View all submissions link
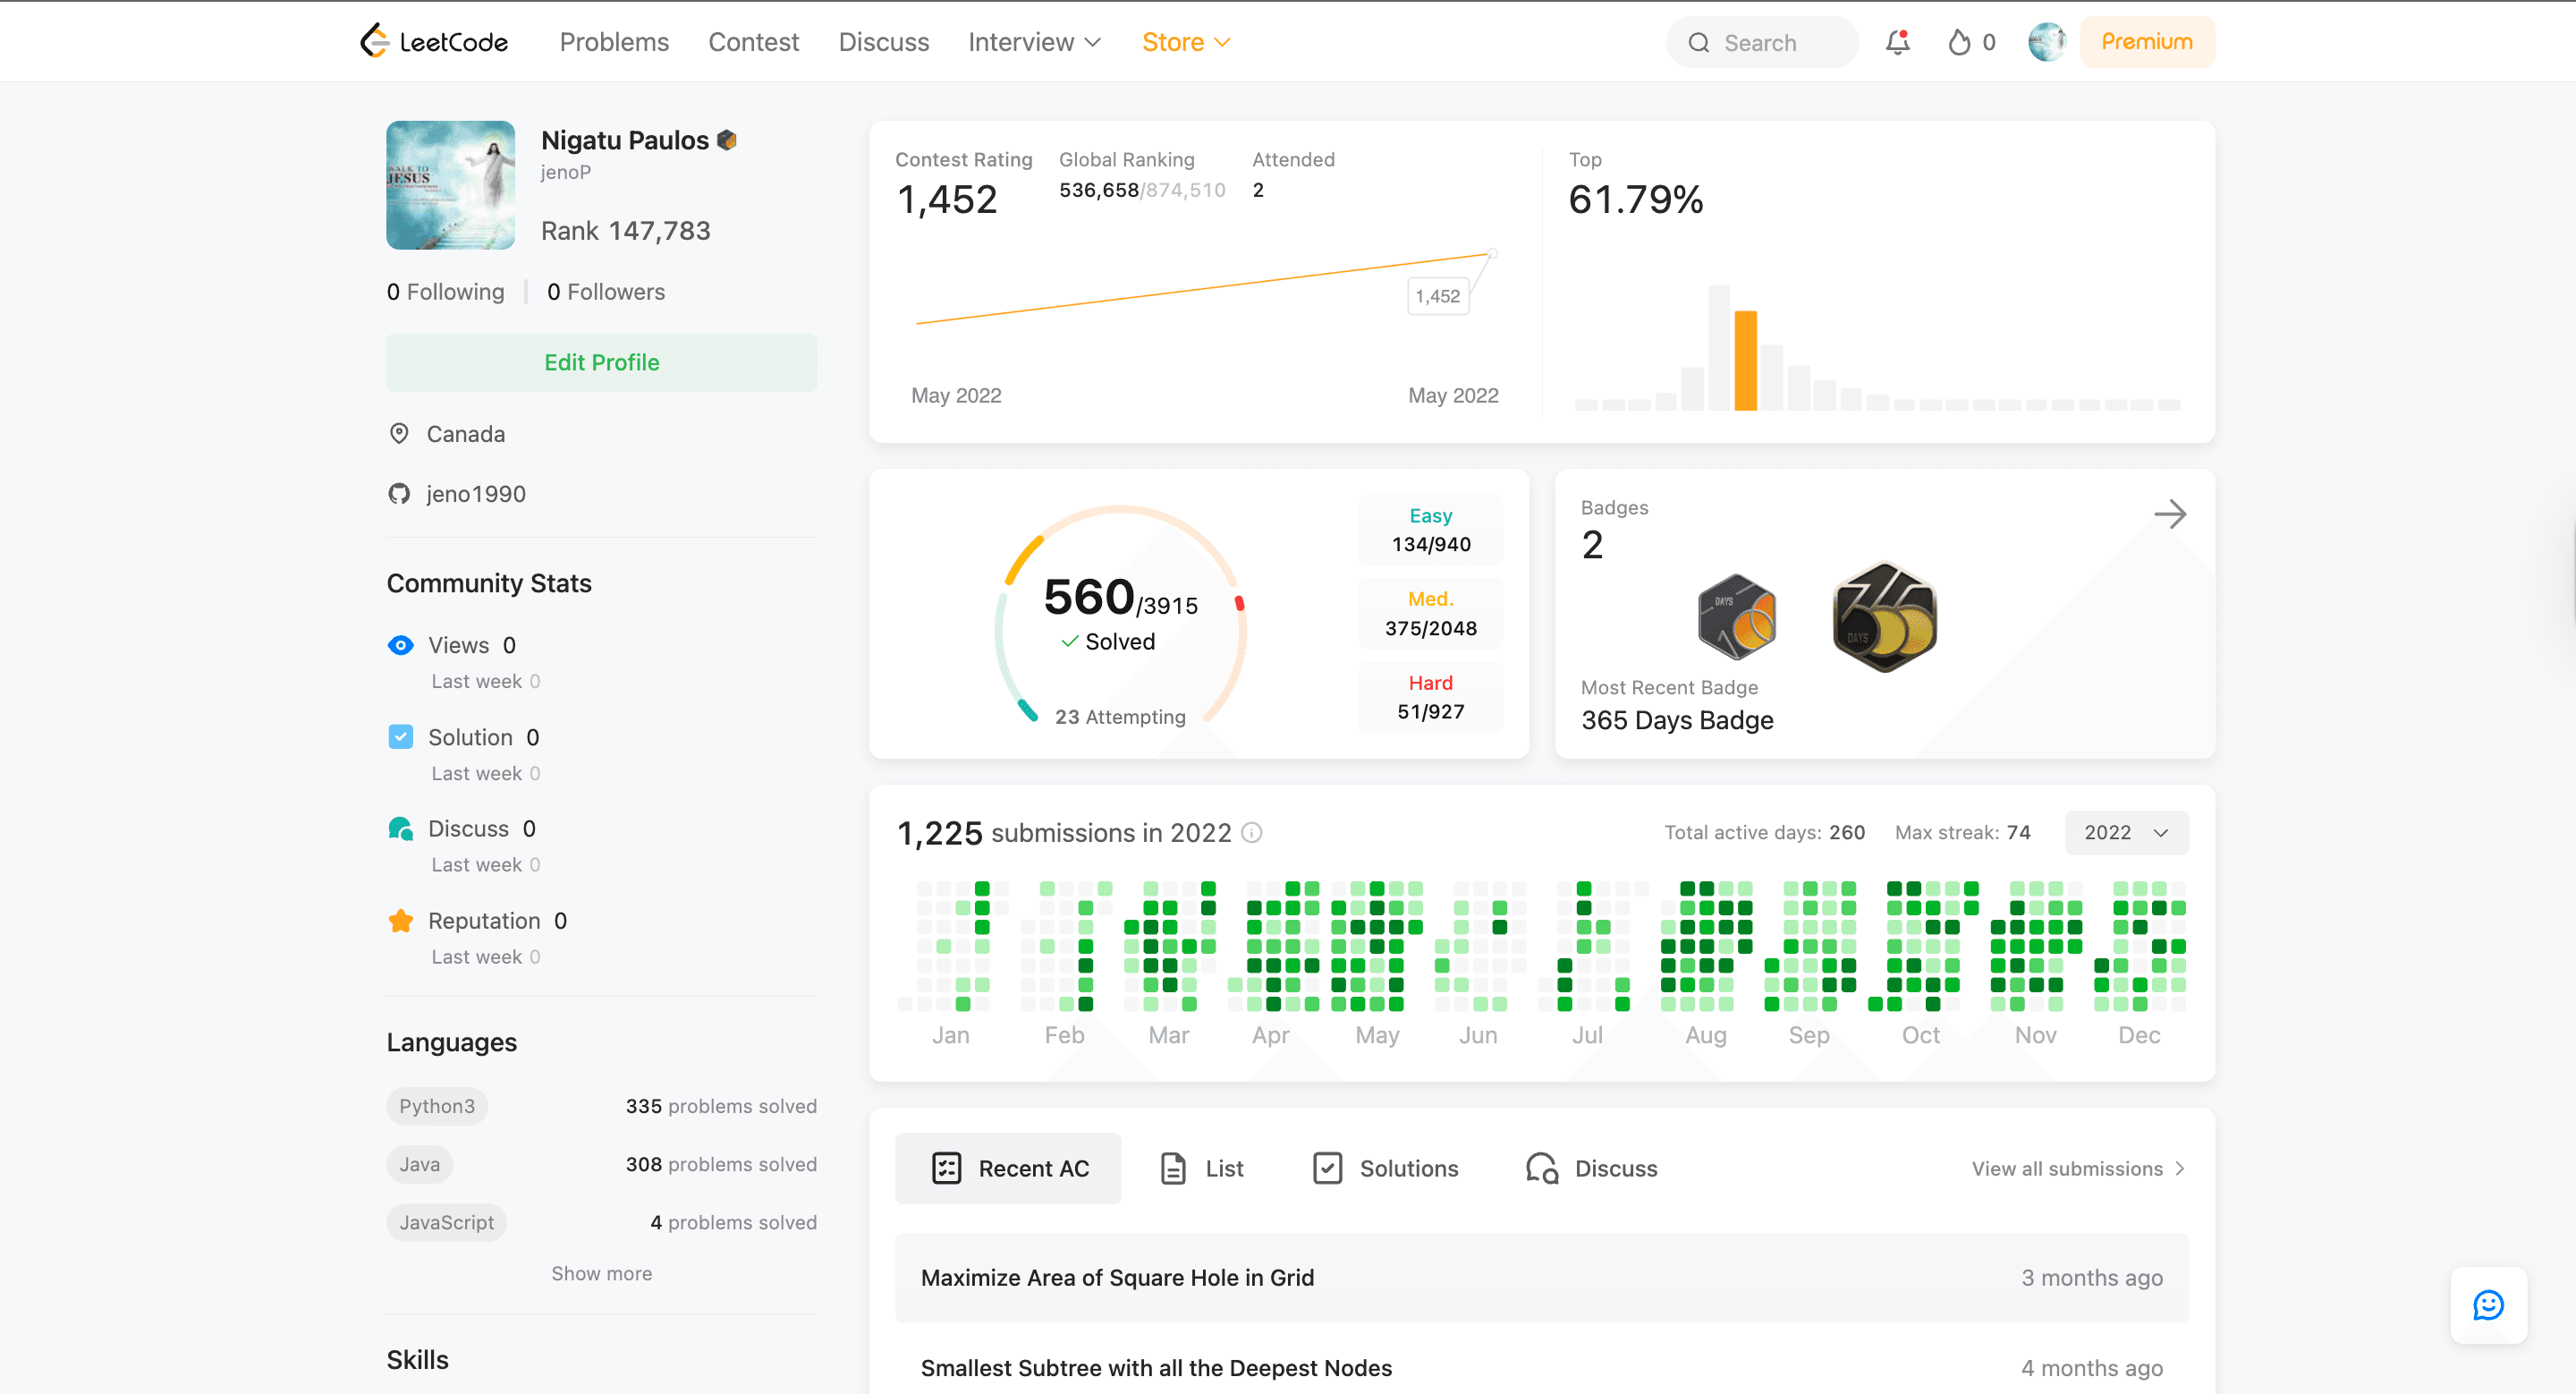The image size is (2576, 1394). coord(2079,1168)
